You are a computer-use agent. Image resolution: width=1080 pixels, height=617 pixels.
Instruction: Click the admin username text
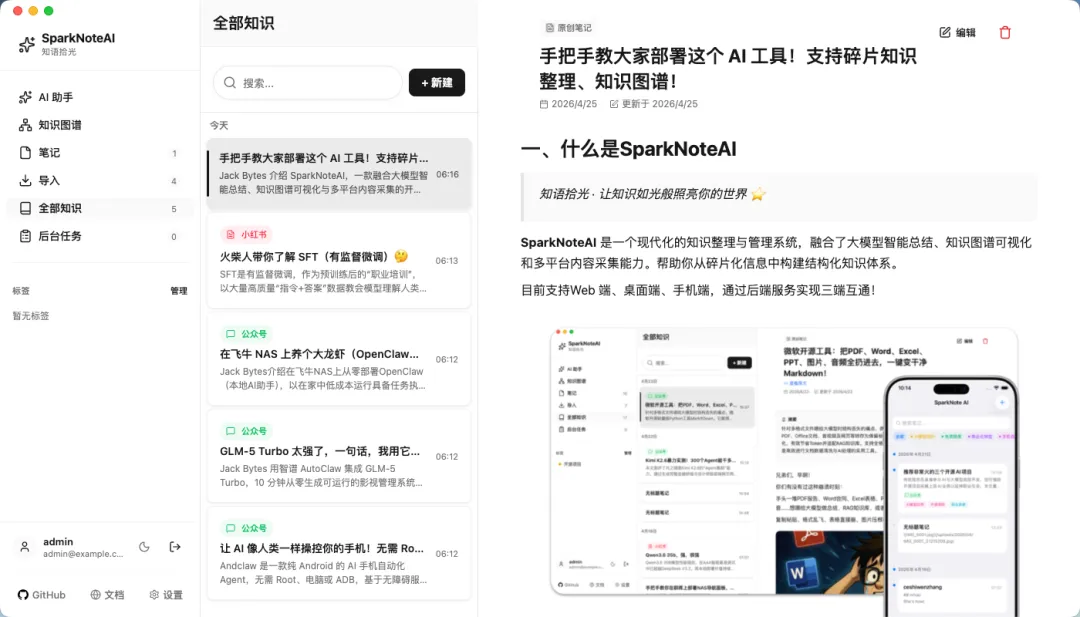58,542
